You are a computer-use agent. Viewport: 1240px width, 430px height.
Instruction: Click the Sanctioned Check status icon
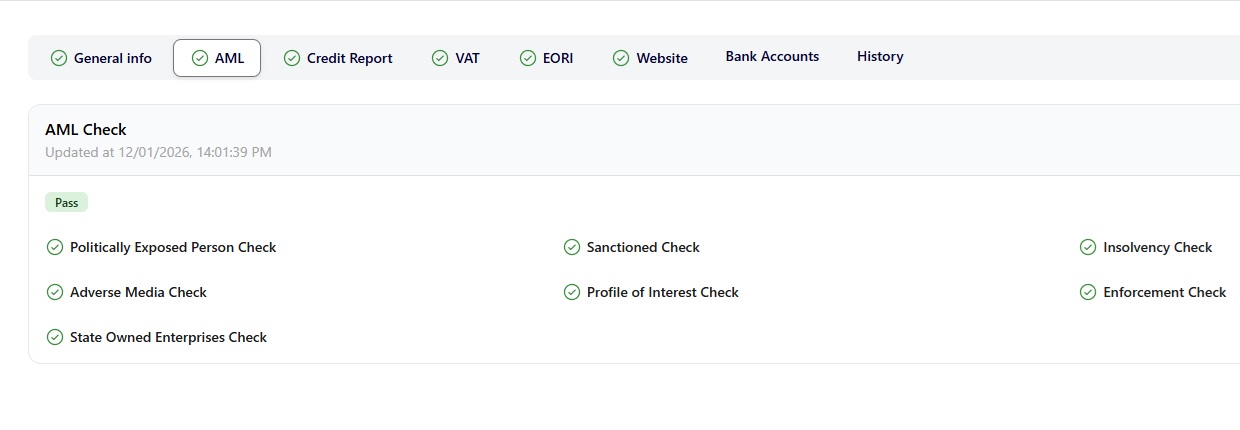click(x=572, y=247)
